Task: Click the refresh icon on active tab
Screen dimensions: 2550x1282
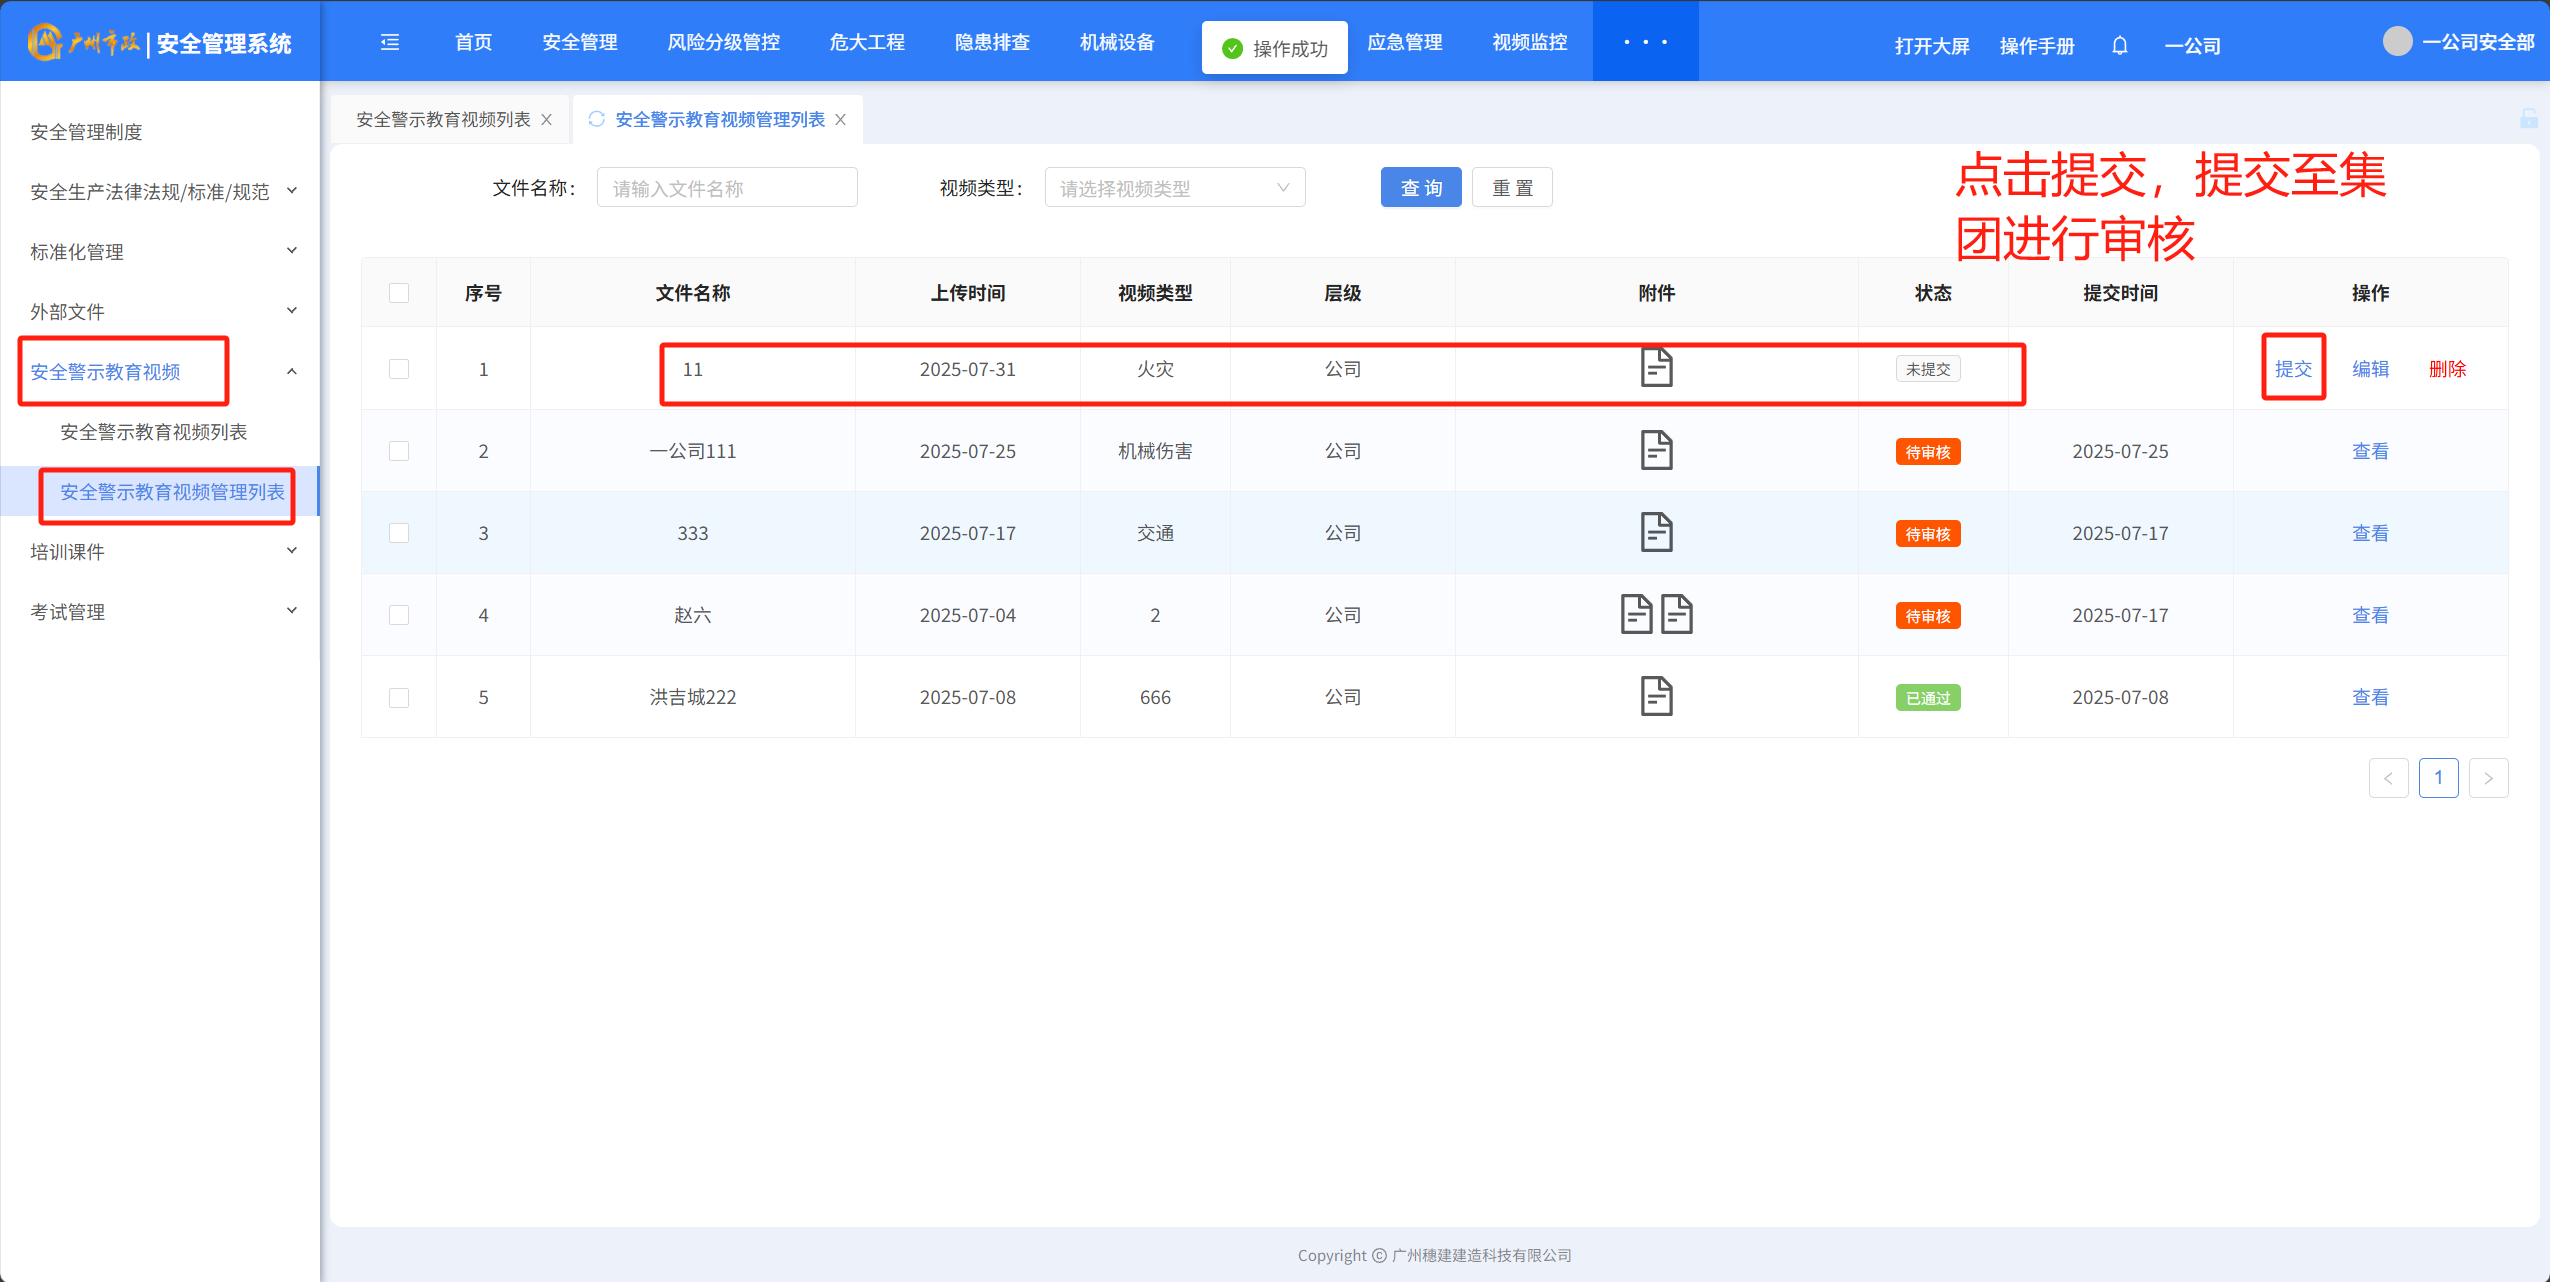Action: point(597,119)
